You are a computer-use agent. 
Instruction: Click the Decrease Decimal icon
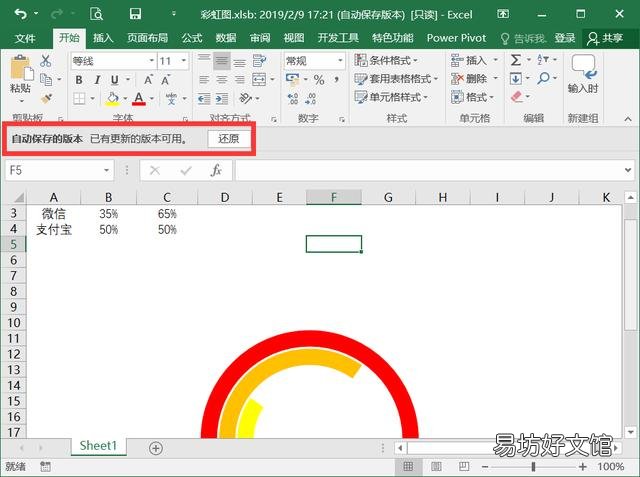pos(310,98)
